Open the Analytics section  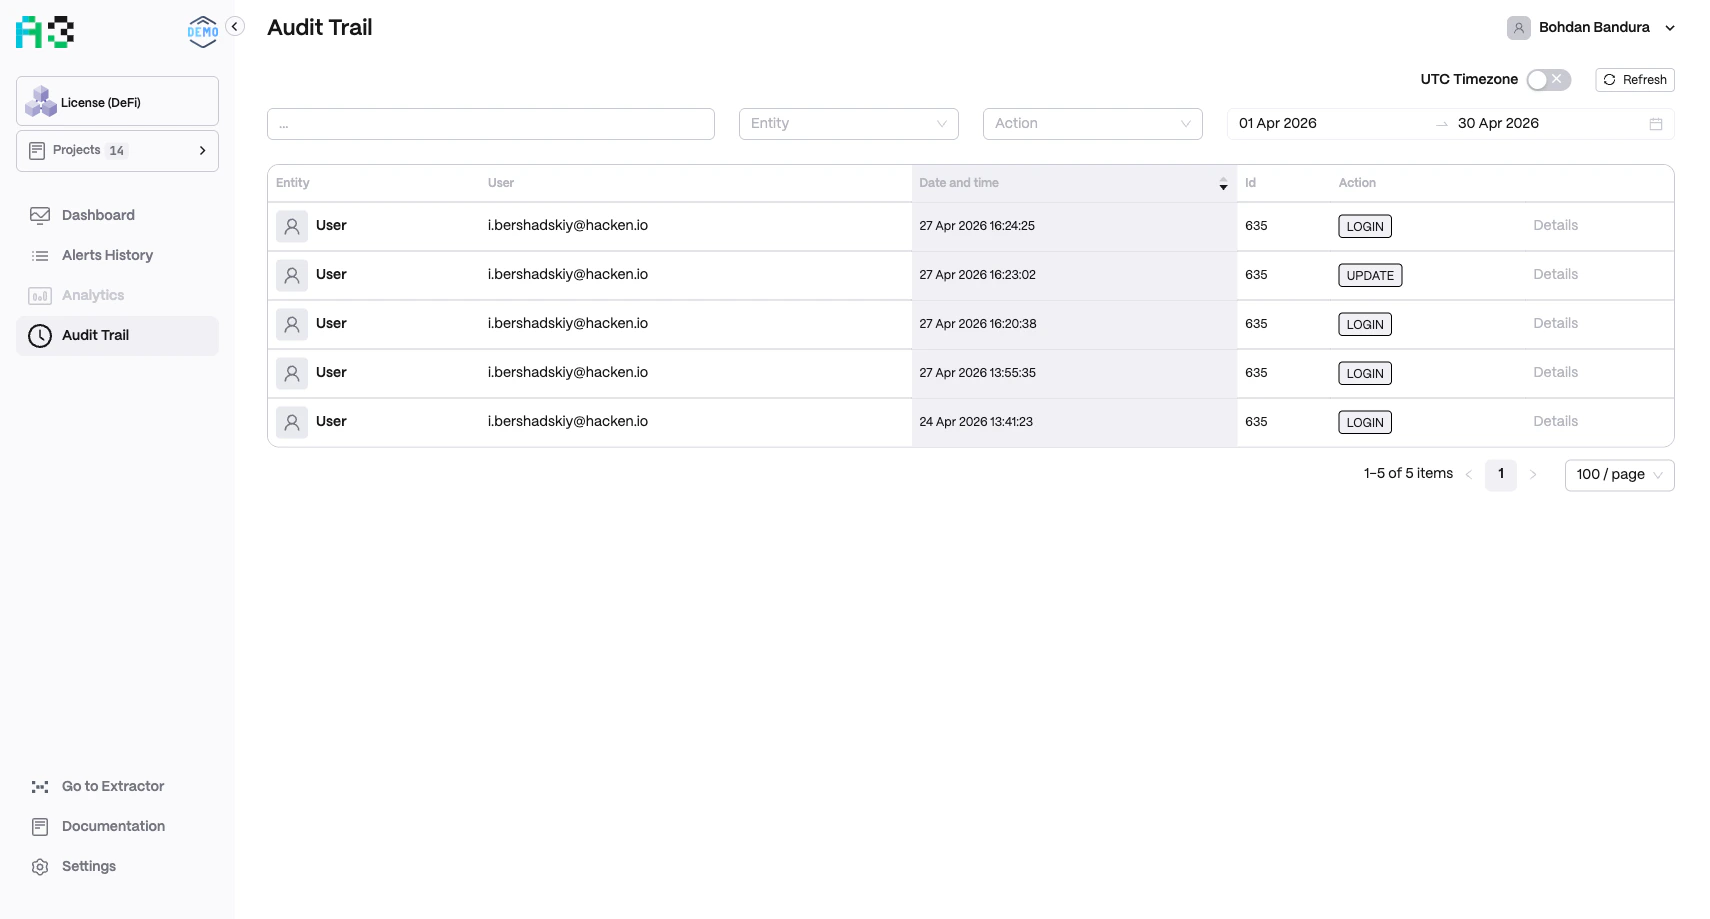pos(117,295)
